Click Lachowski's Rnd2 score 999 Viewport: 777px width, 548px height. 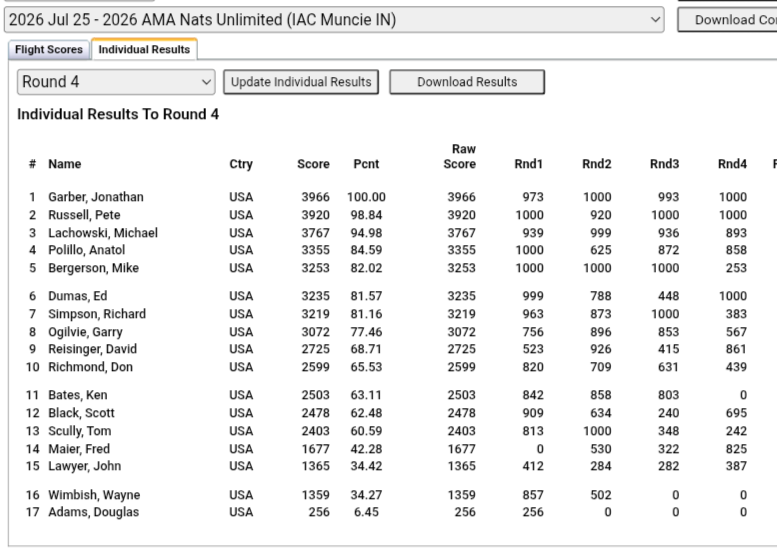601,233
